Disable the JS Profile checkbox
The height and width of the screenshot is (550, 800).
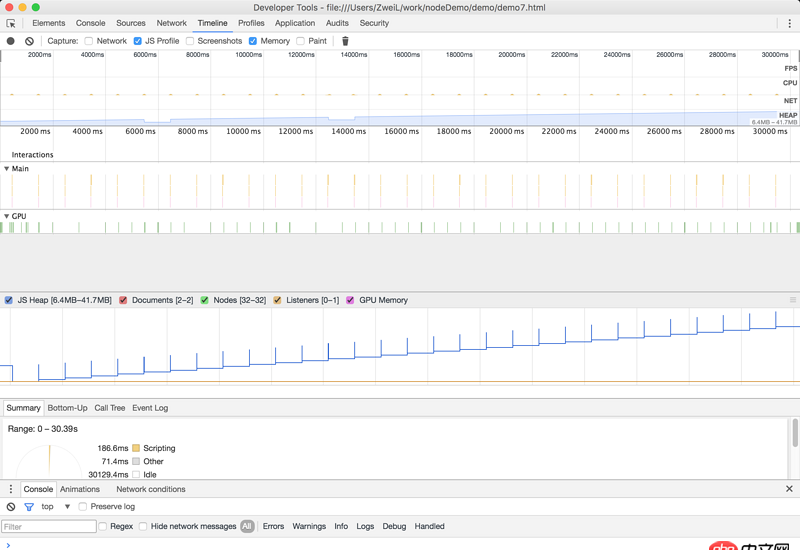point(138,41)
